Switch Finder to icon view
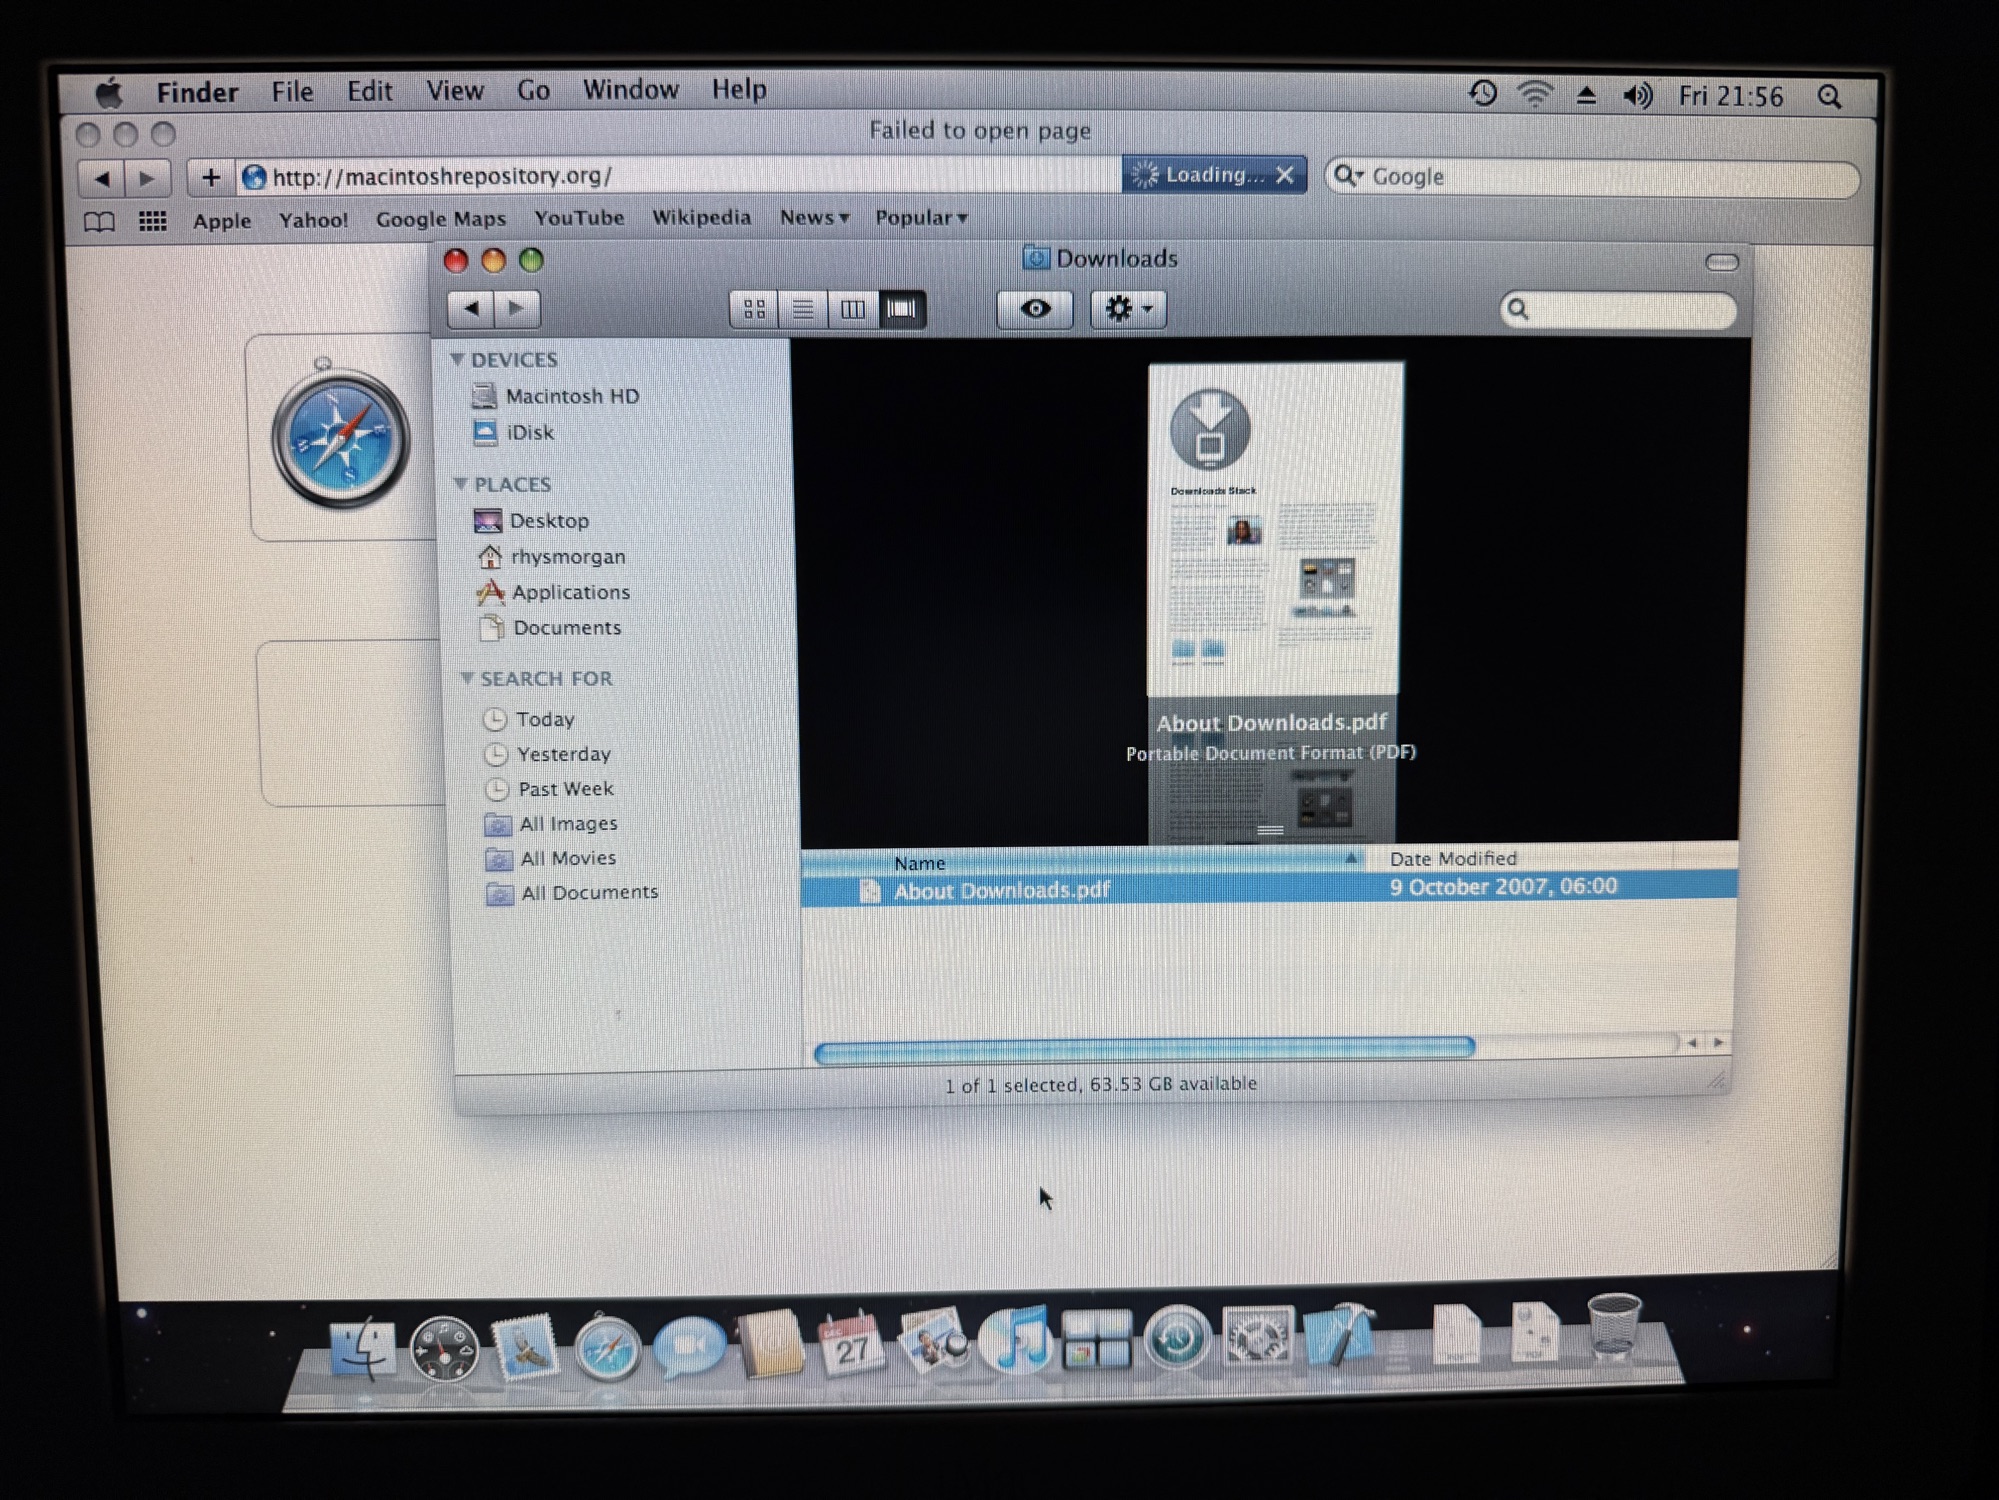1999x1500 pixels. [754, 309]
